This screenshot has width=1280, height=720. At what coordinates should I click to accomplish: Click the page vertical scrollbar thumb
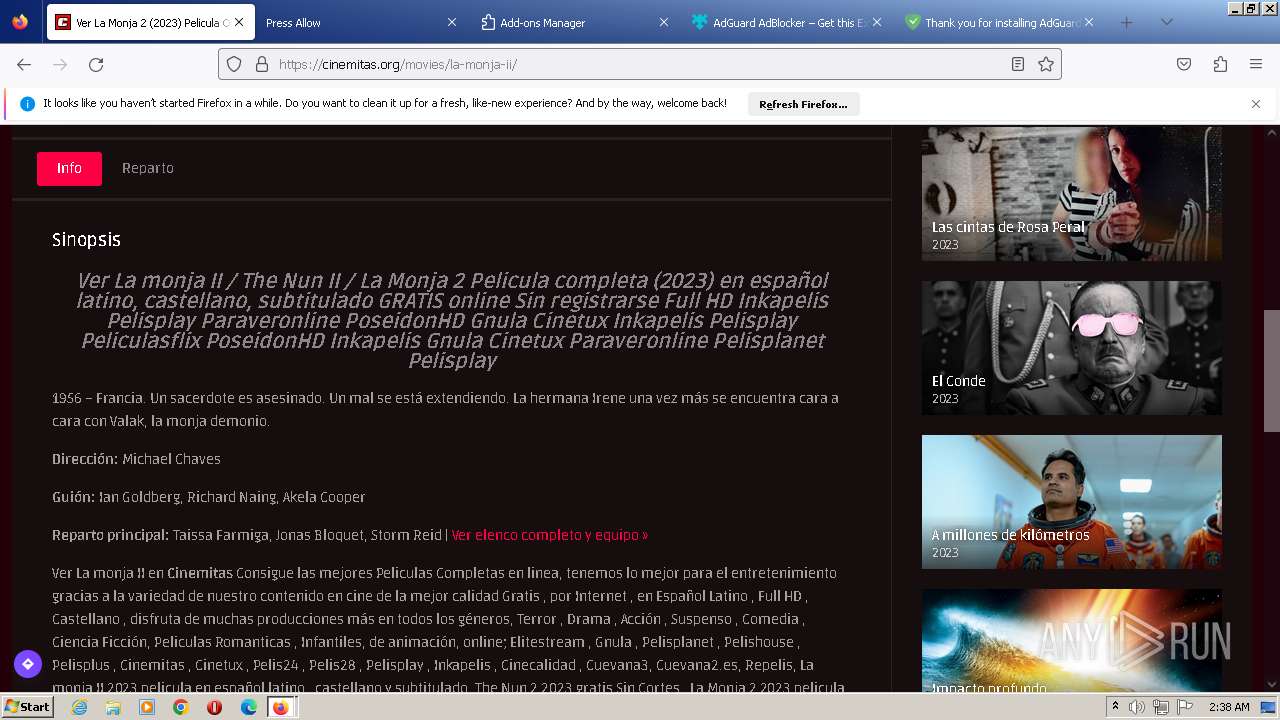(1272, 370)
